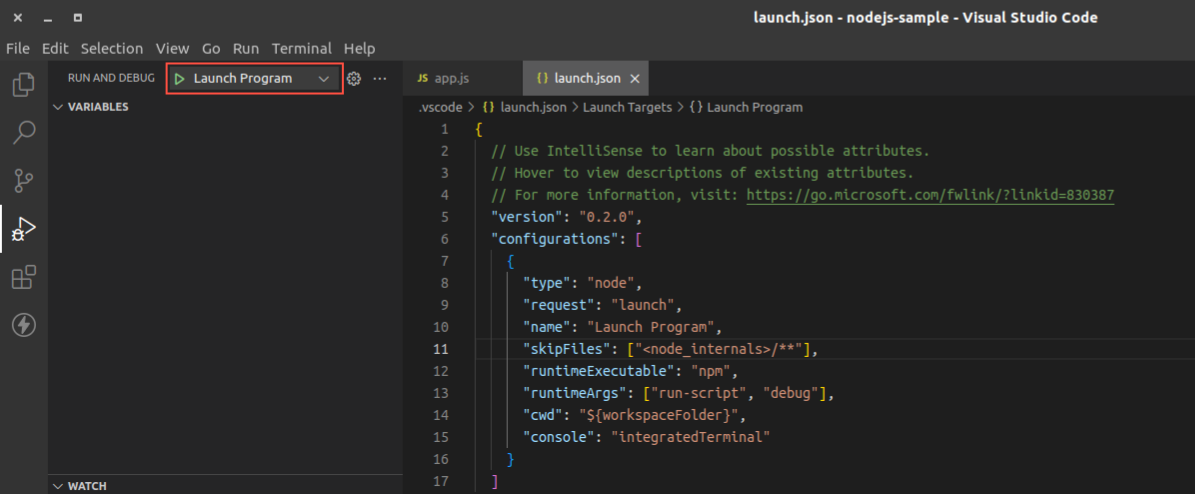Close the VS Code window
Screen dimensions: 1195x494
click(18, 18)
